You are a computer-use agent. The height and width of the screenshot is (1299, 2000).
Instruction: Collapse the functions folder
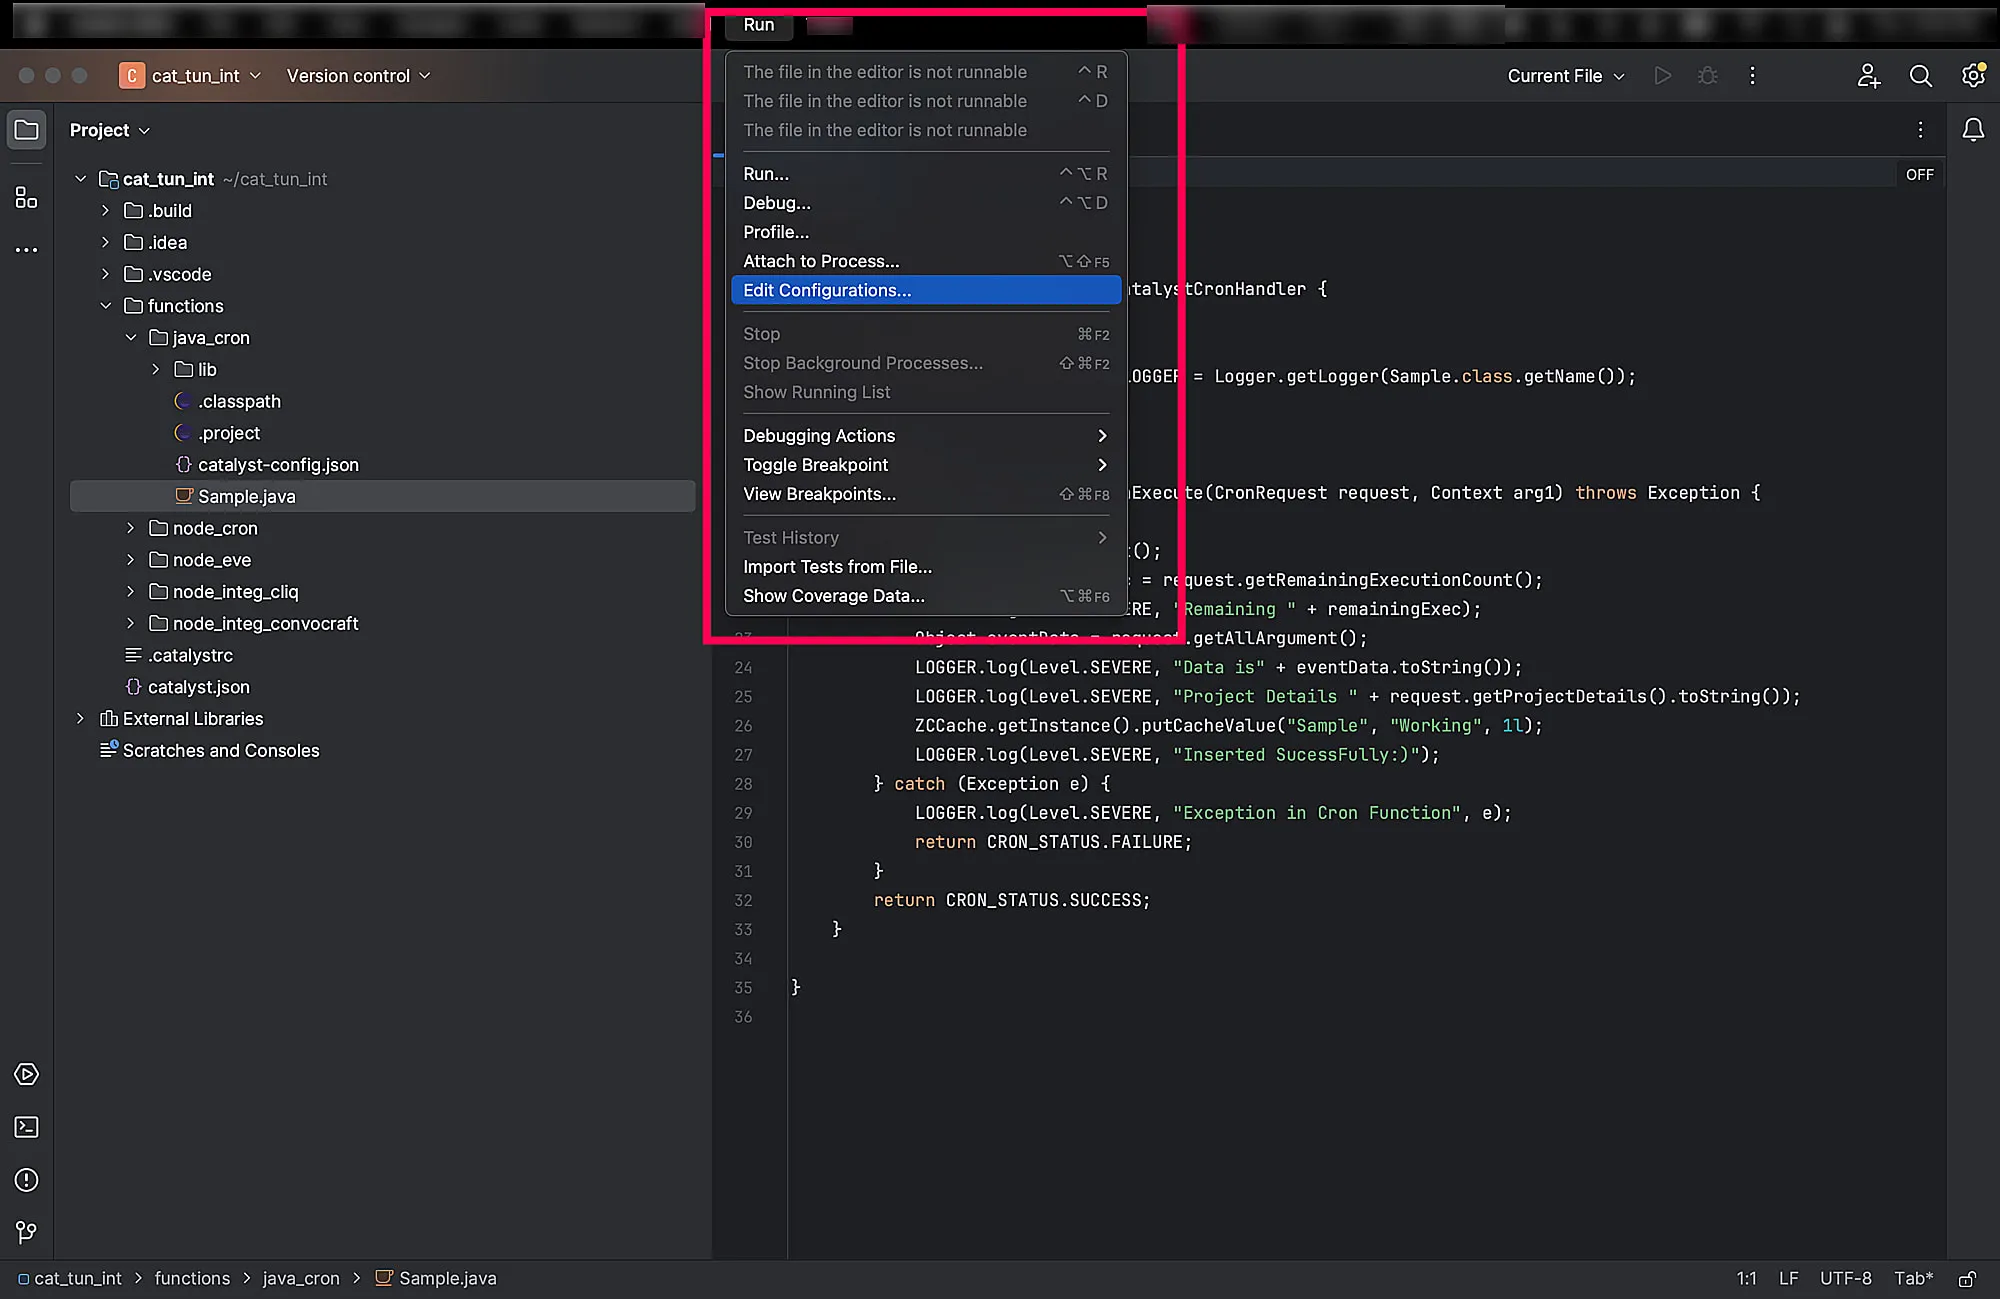click(105, 306)
